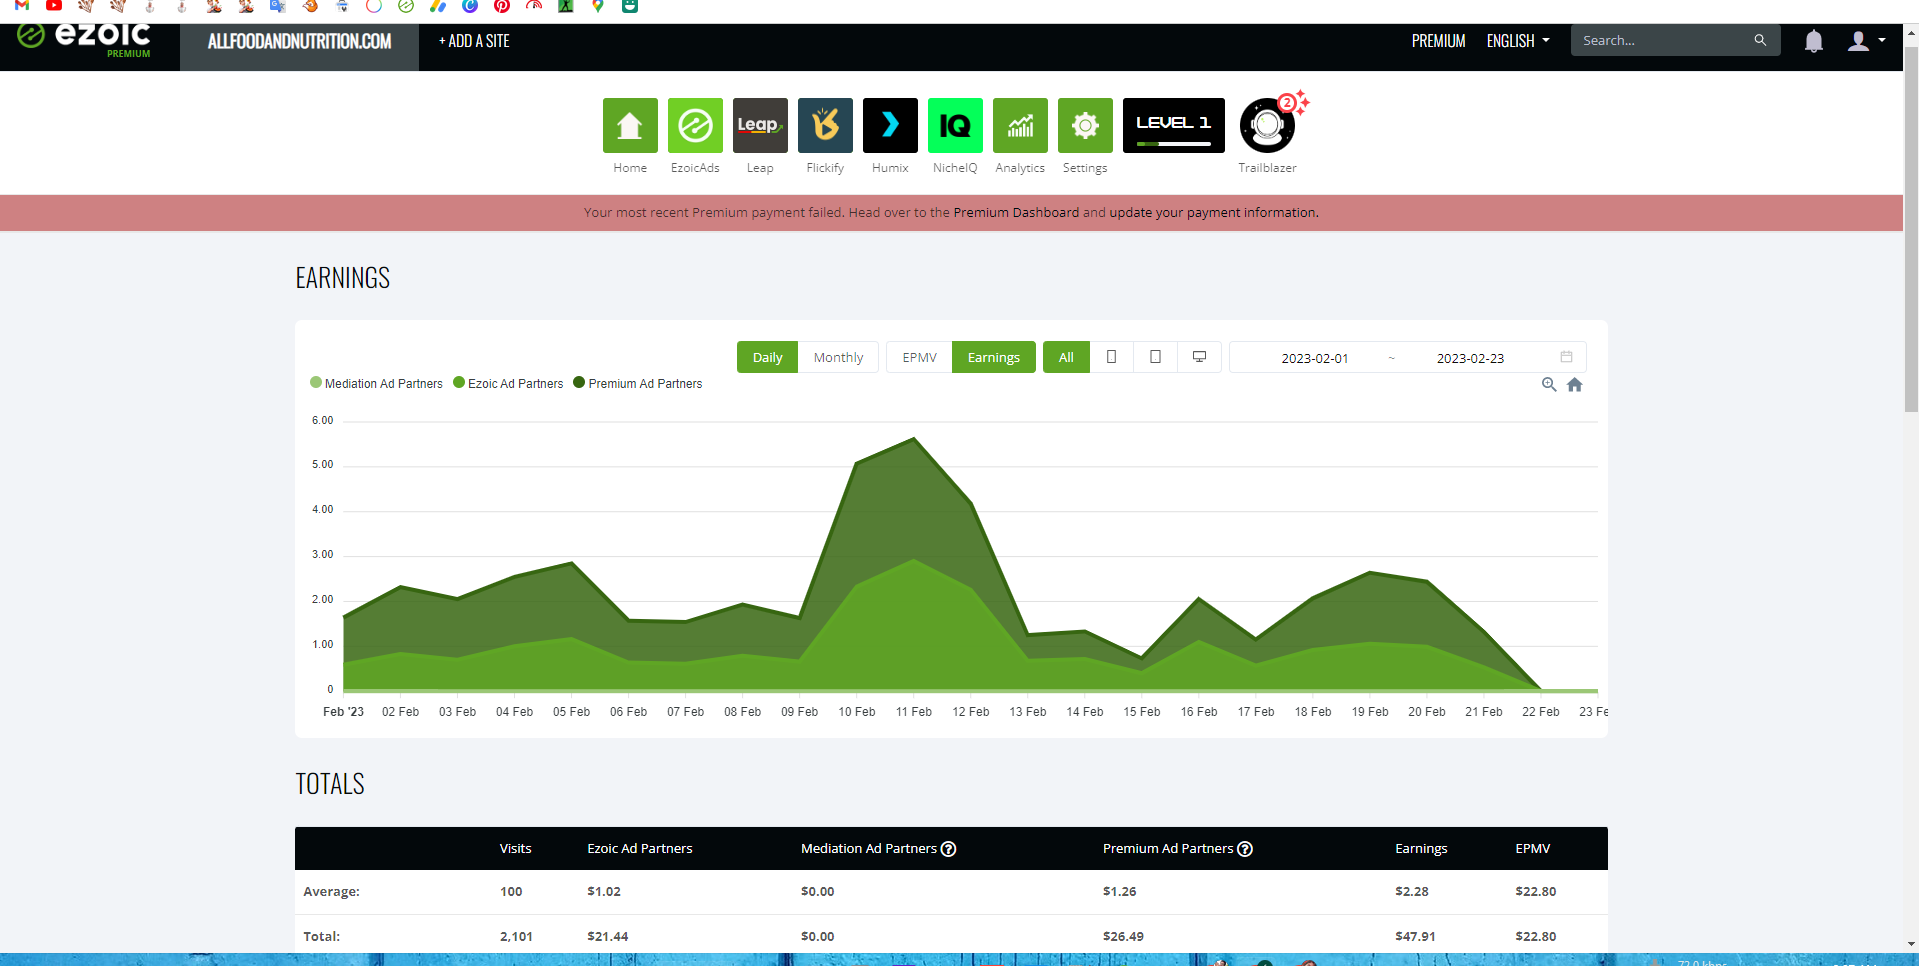
Task: Toggle Ezoic Ad Partners legend series
Action: (509, 383)
